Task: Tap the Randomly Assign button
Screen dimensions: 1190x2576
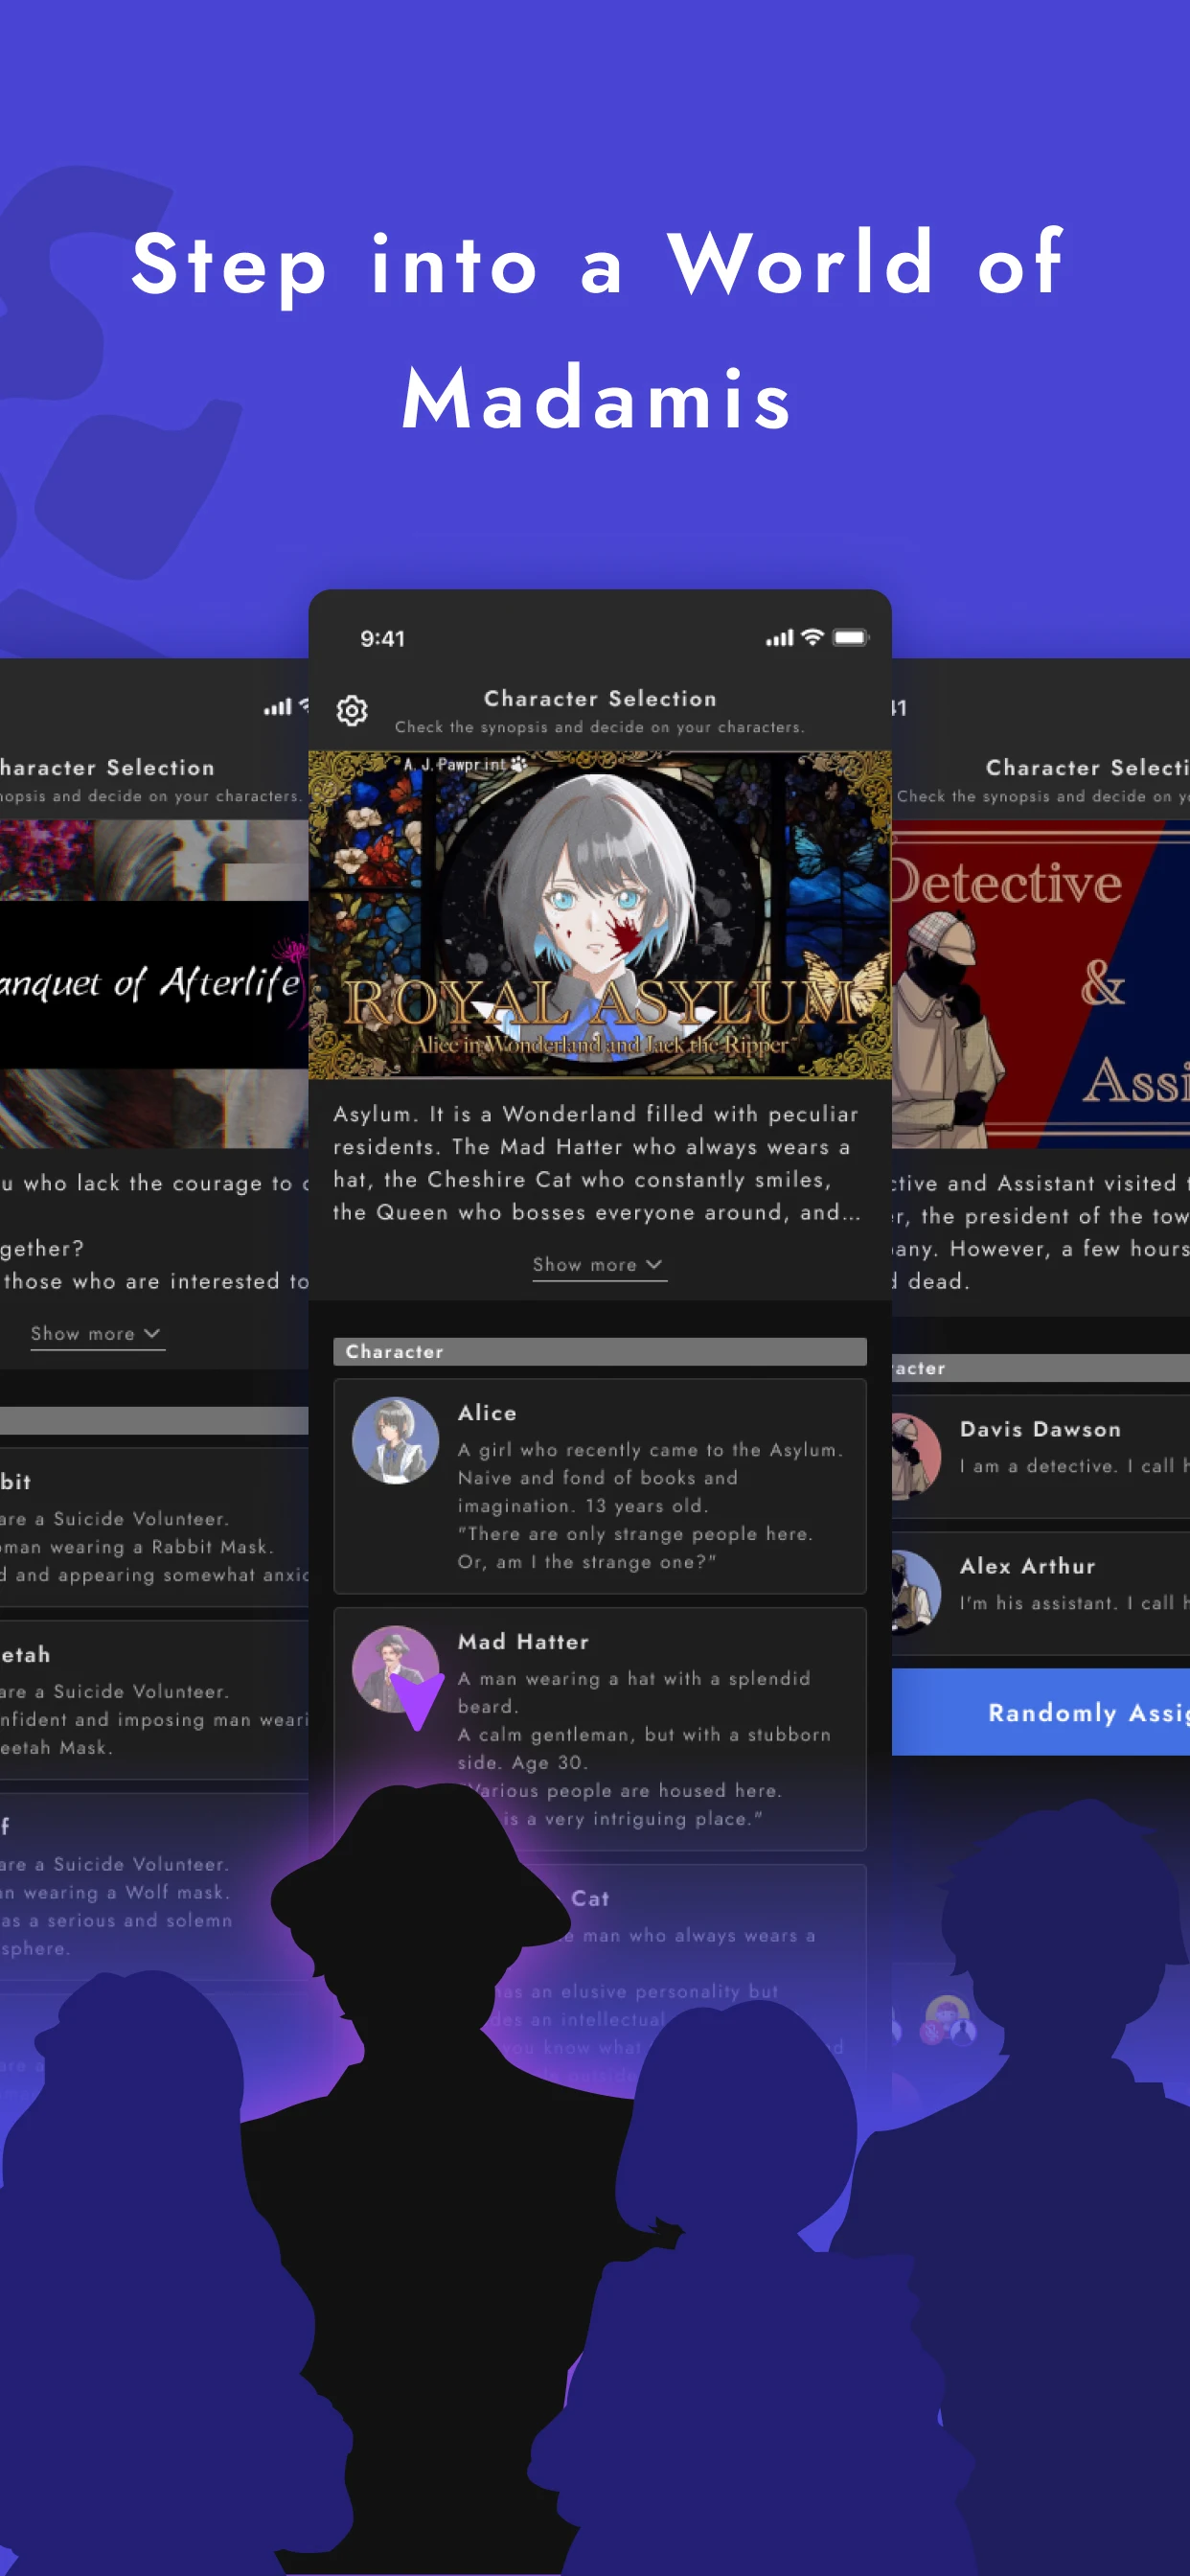Action: pos(1040,1712)
